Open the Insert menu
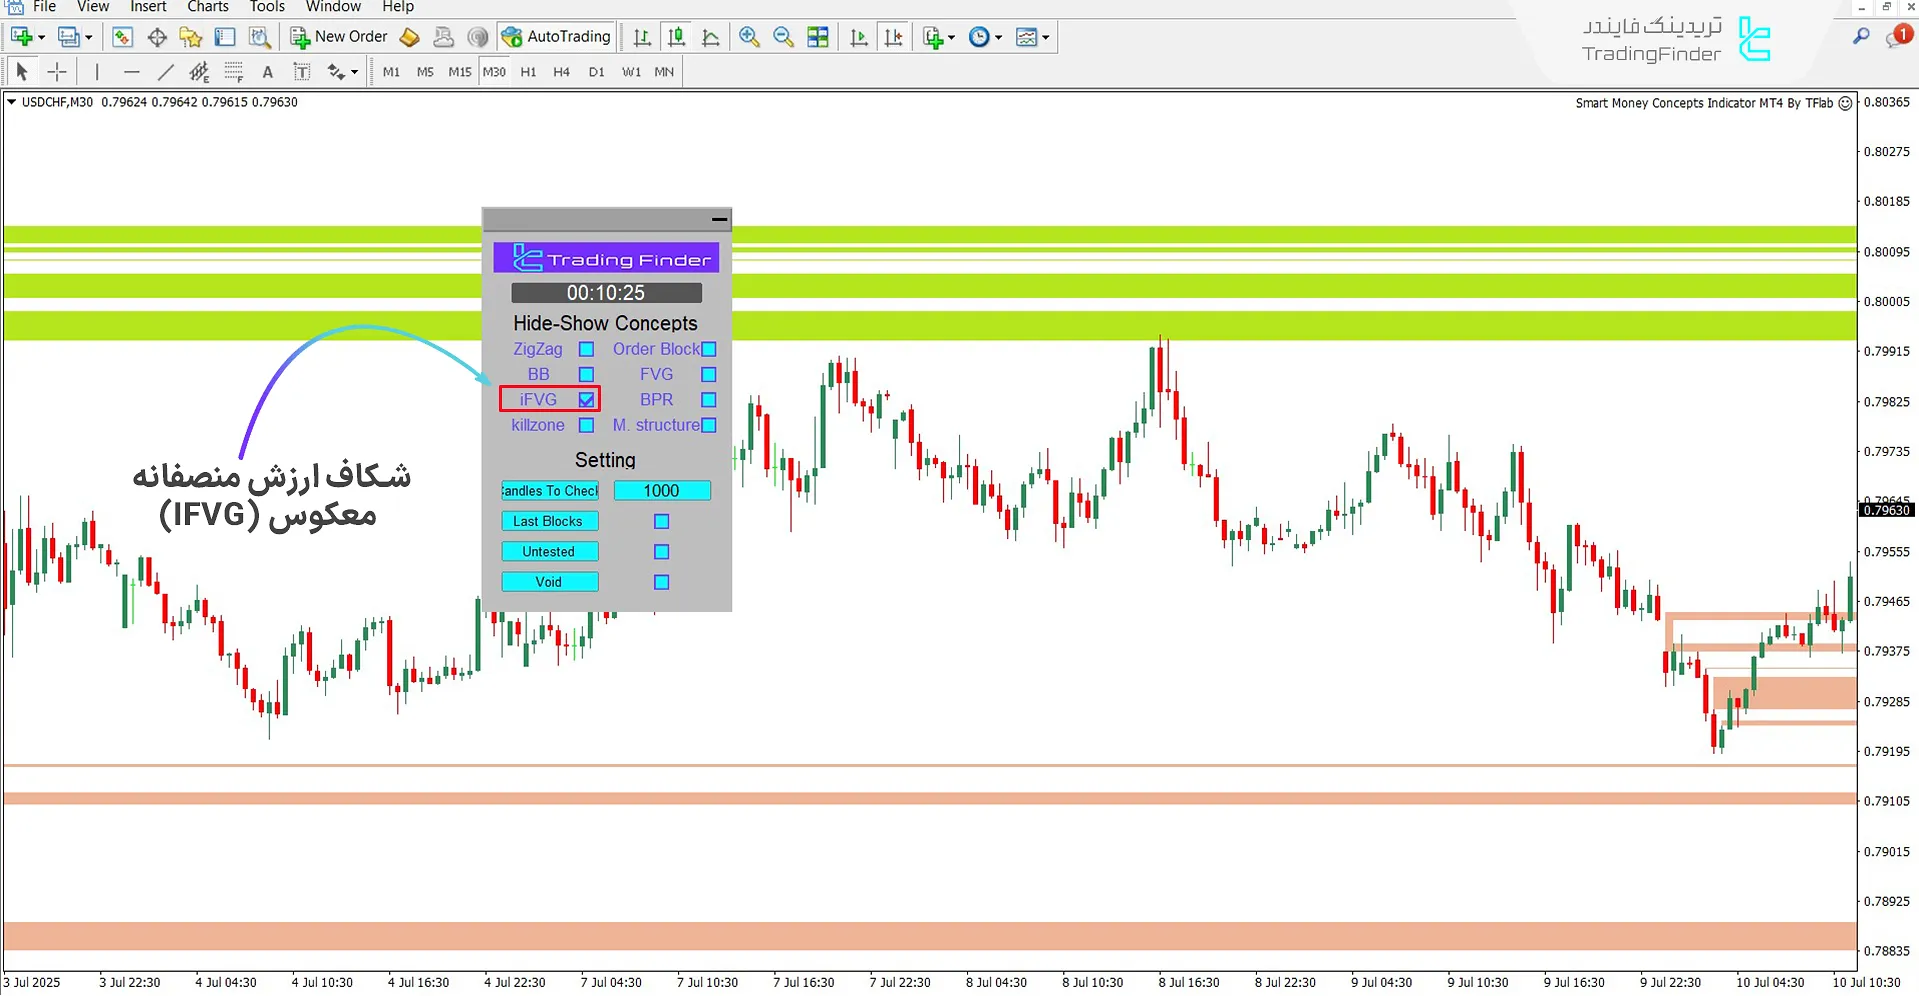The height and width of the screenshot is (996, 1919). coord(148,7)
